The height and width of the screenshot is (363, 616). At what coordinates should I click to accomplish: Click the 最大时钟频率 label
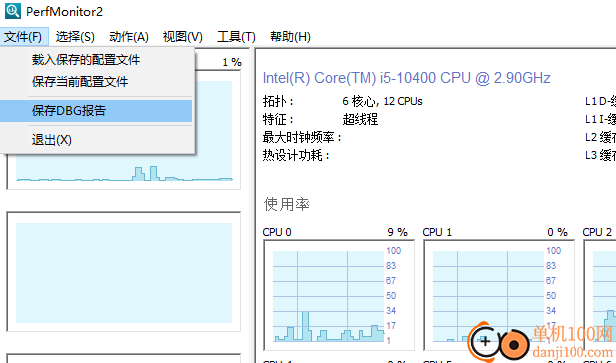(x=302, y=137)
